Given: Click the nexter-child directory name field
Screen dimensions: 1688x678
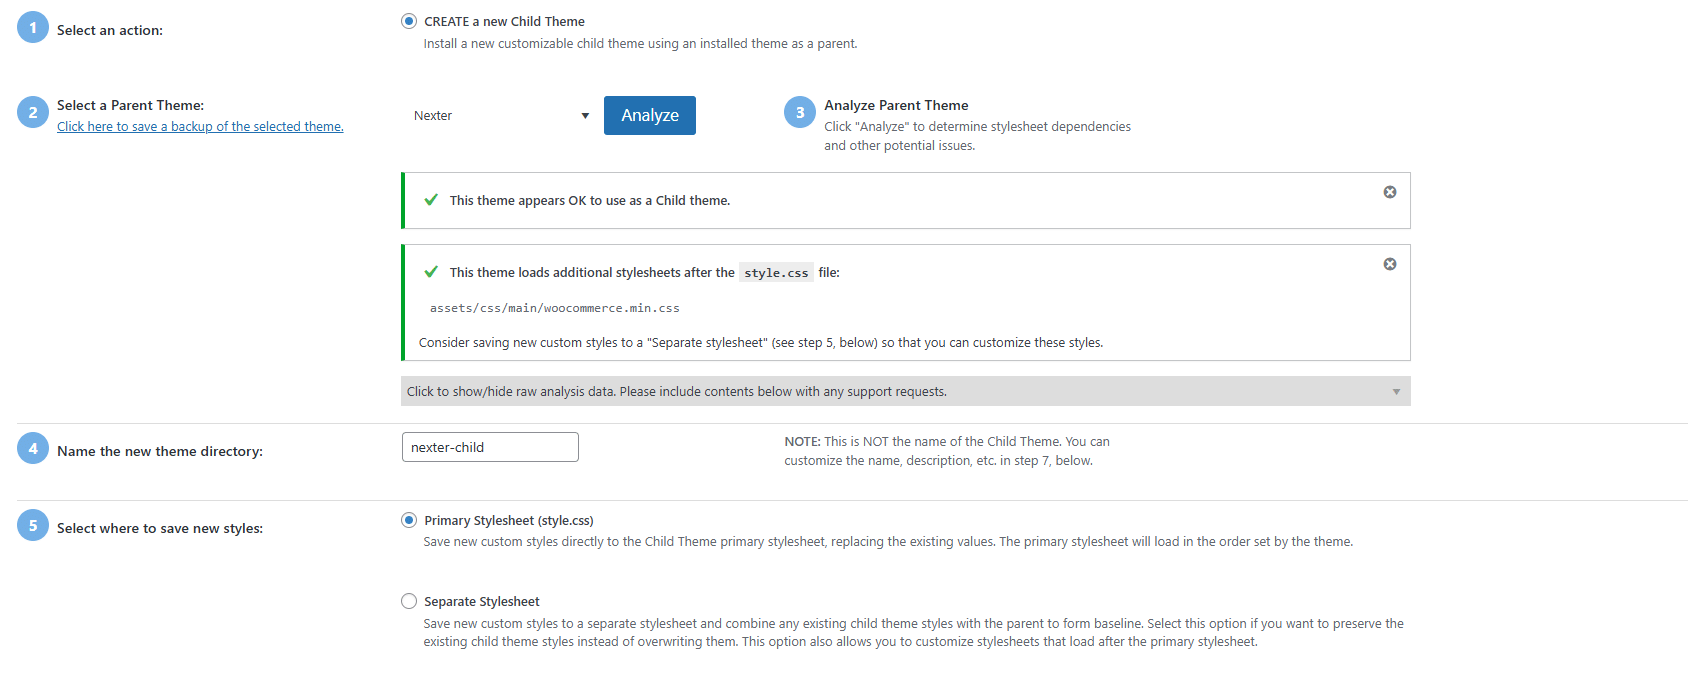Looking at the screenshot, I should click(489, 446).
